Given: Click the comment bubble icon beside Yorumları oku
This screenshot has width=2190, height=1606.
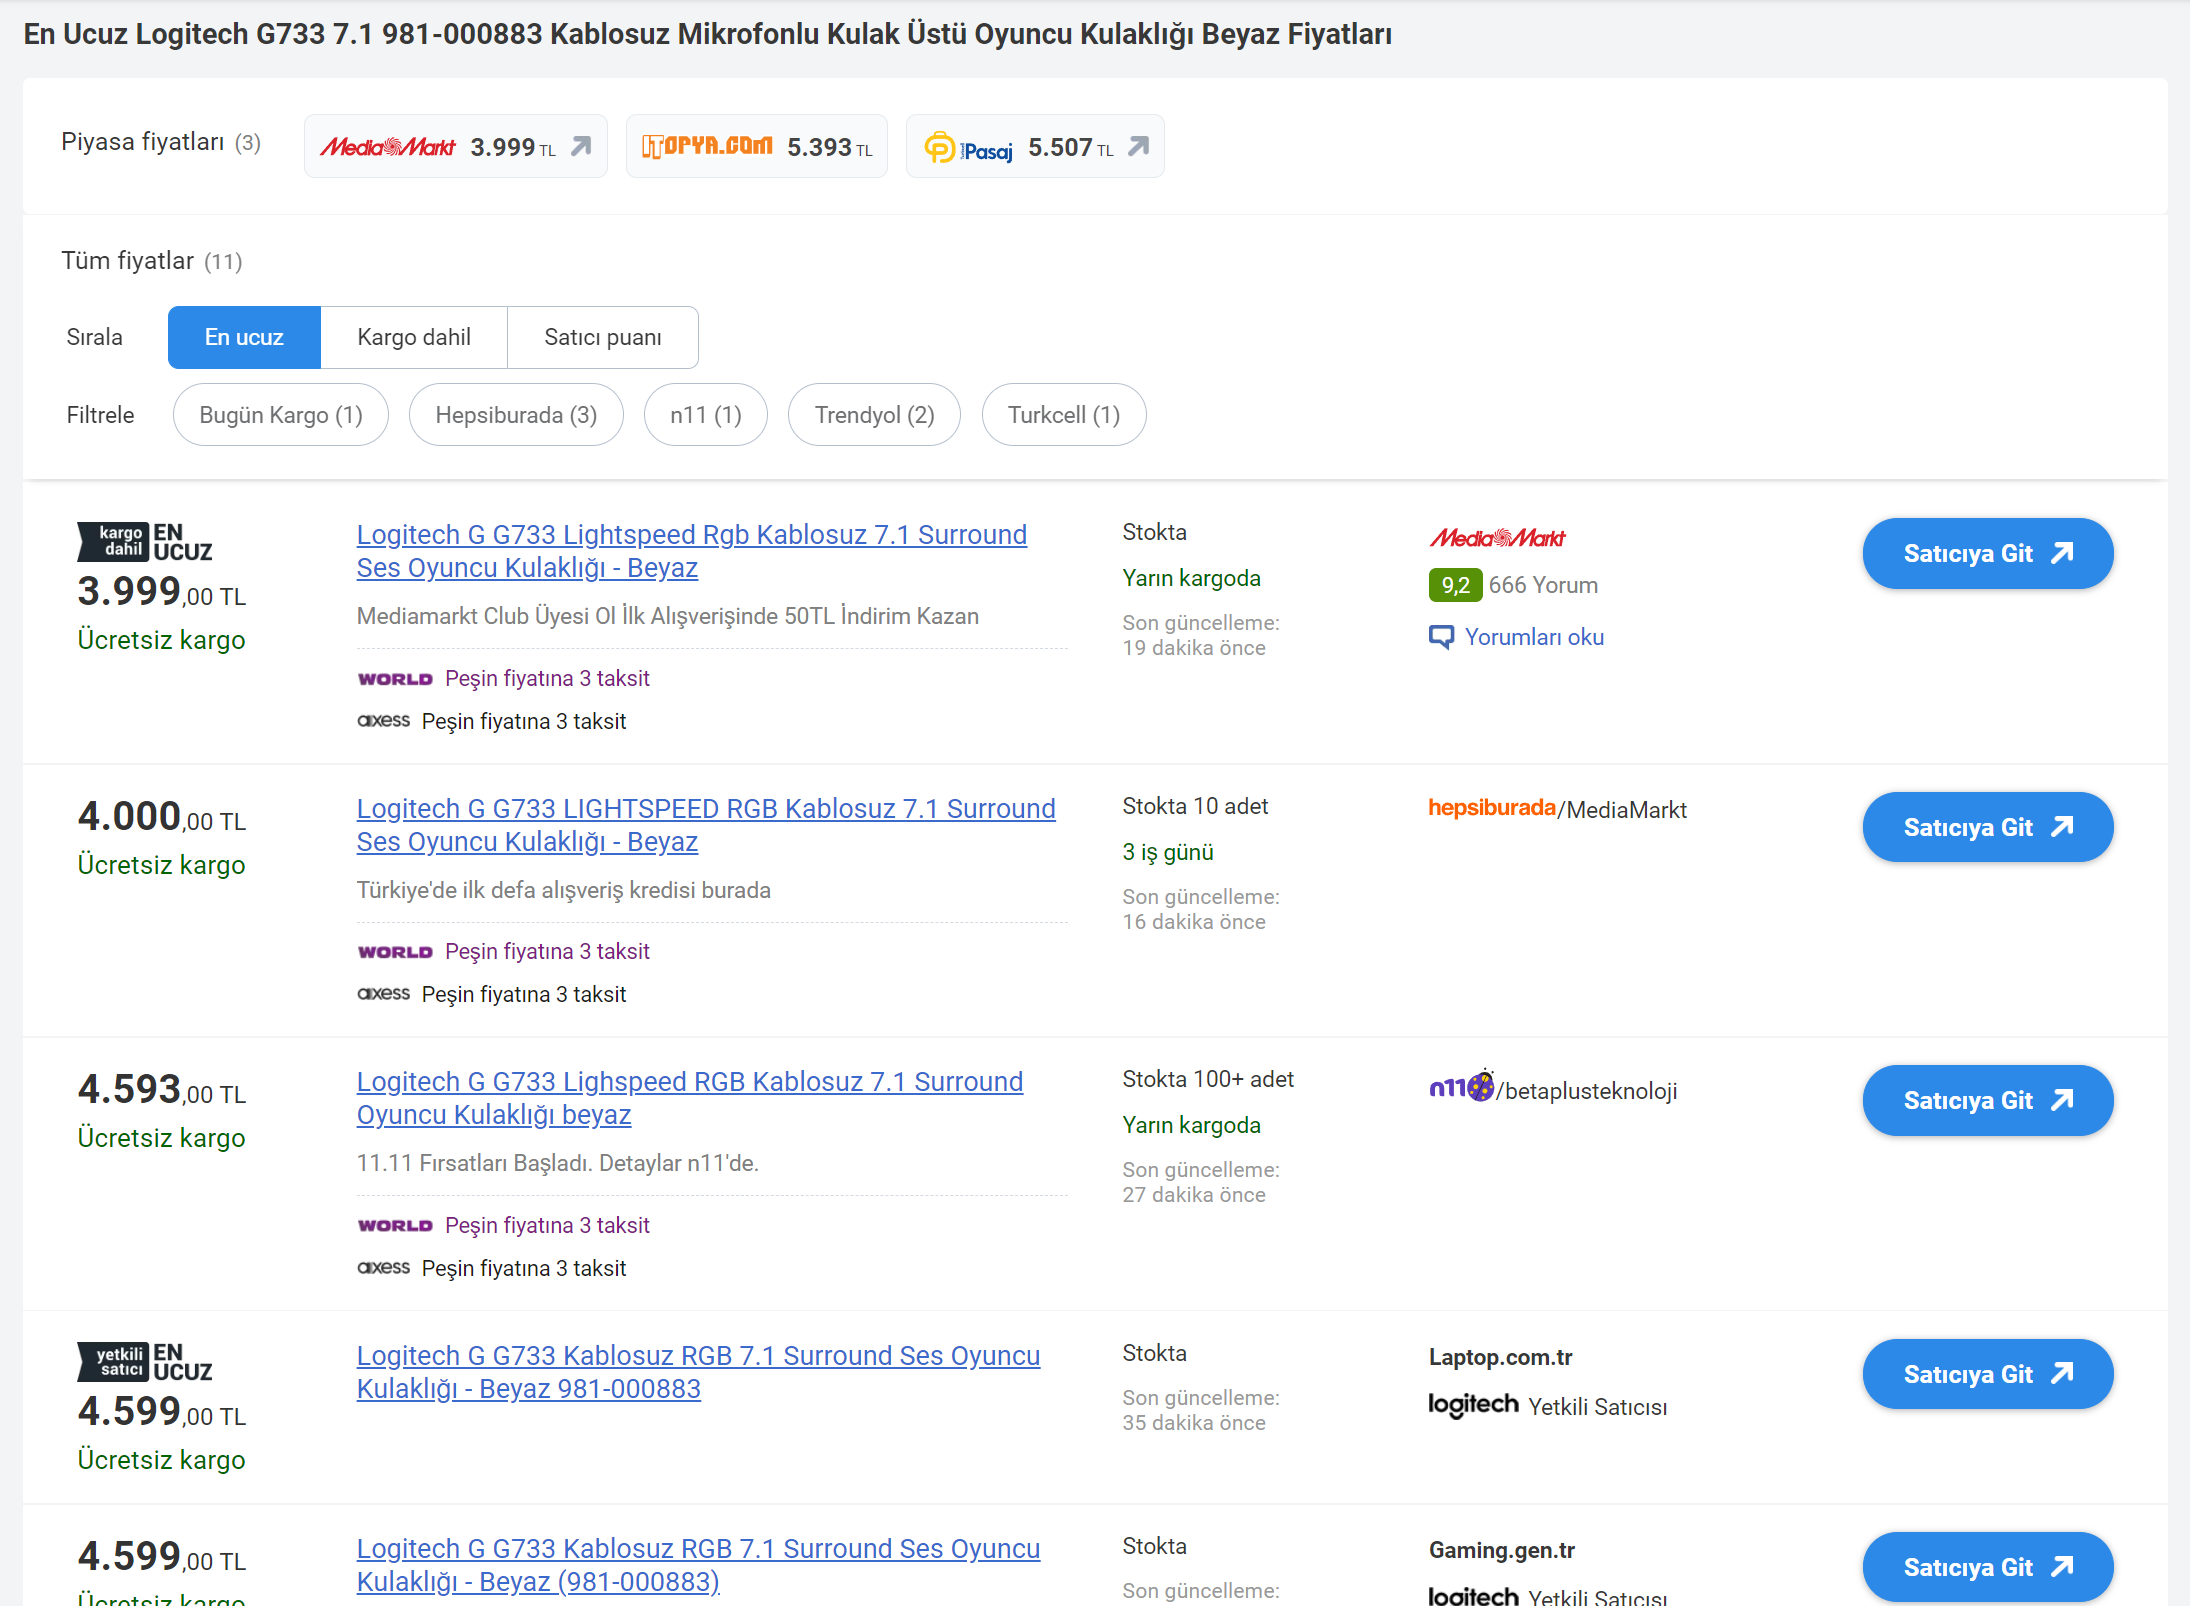Looking at the screenshot, I should (x=1441, y=637).
